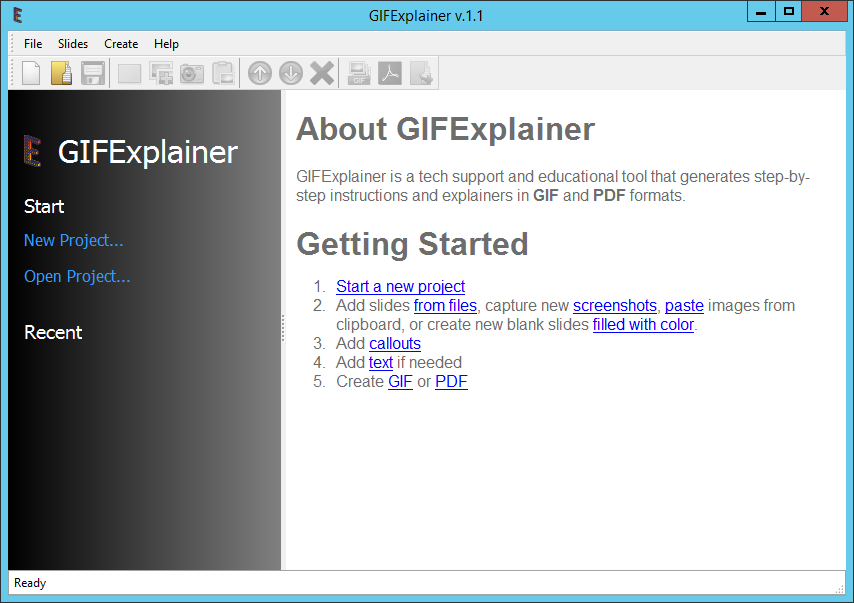854x603 pixels.
Task: Close the GIFExplainer window
Action: (824, 11)
